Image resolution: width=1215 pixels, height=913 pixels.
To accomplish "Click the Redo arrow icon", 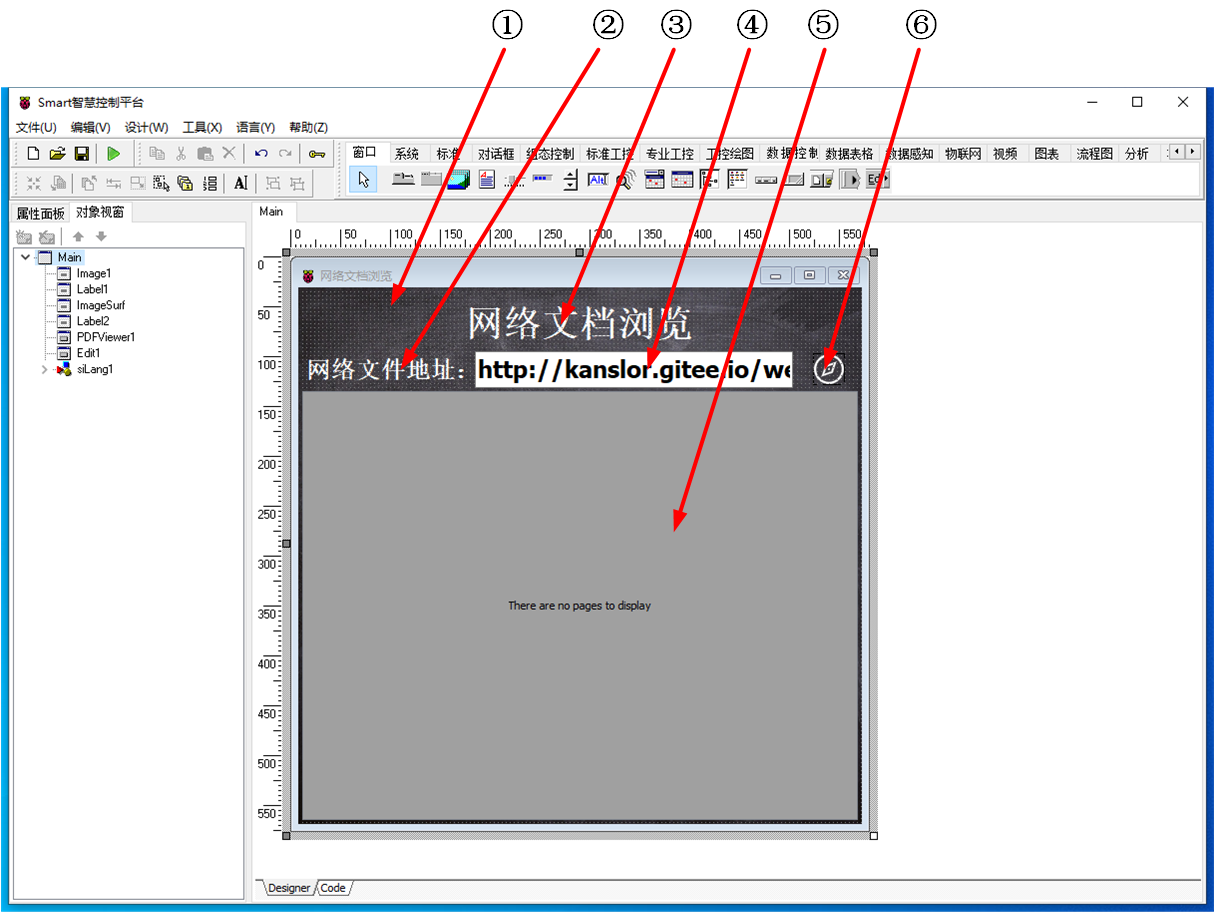I will point(285,154).
